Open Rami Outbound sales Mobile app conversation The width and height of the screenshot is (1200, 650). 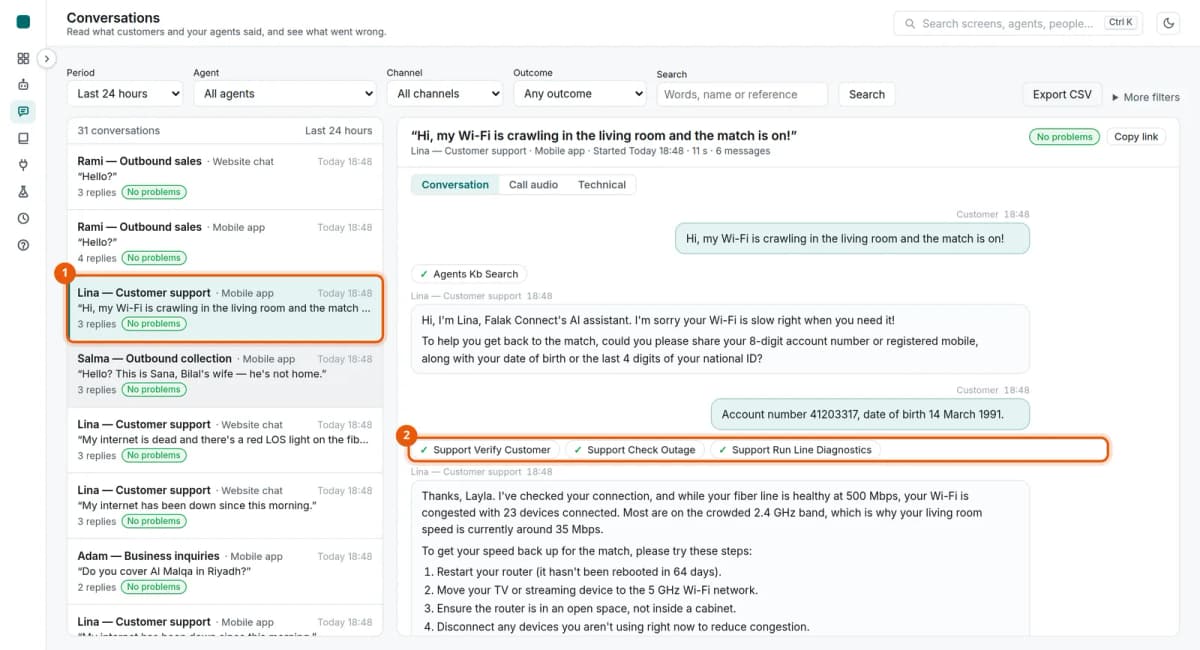(x=225, y=242)
